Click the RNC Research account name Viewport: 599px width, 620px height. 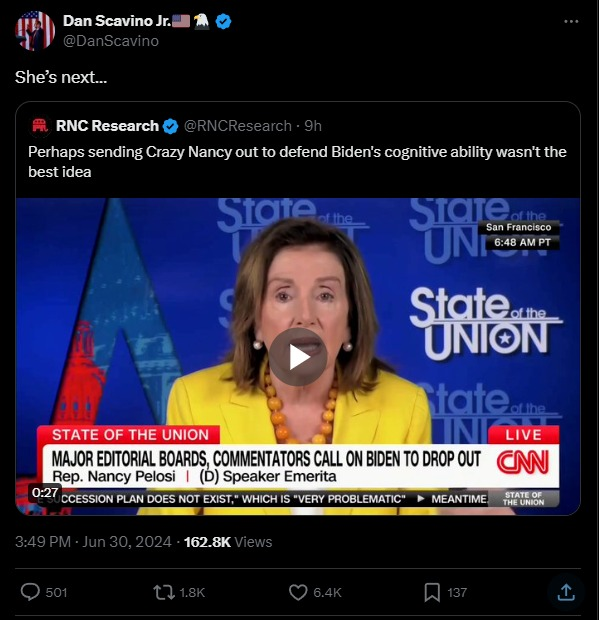tap(107, 126)
